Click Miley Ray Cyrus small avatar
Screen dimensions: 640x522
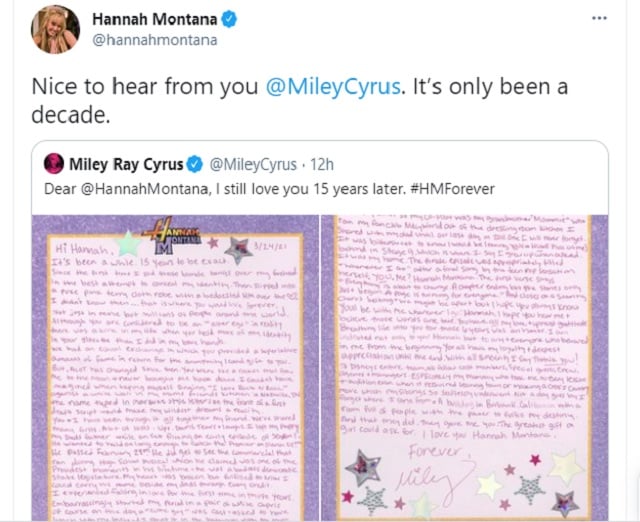pyautogui.click(x=54, y=164)
